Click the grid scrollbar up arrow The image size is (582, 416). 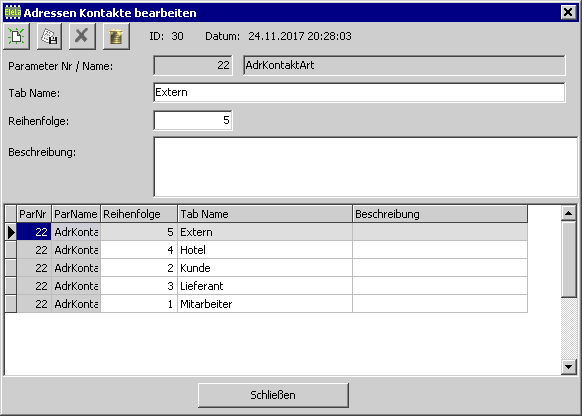tap(569, 213)
